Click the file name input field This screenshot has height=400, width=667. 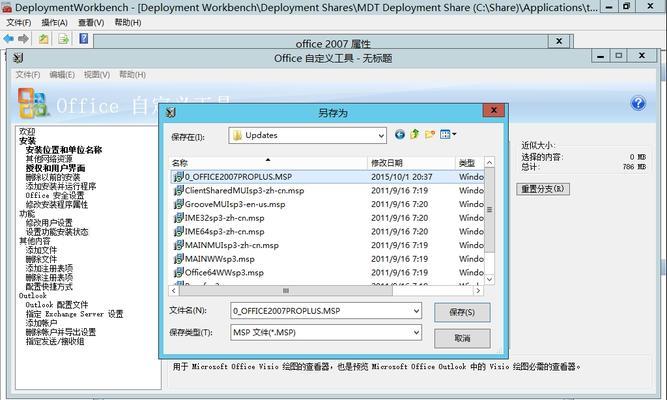321,311
